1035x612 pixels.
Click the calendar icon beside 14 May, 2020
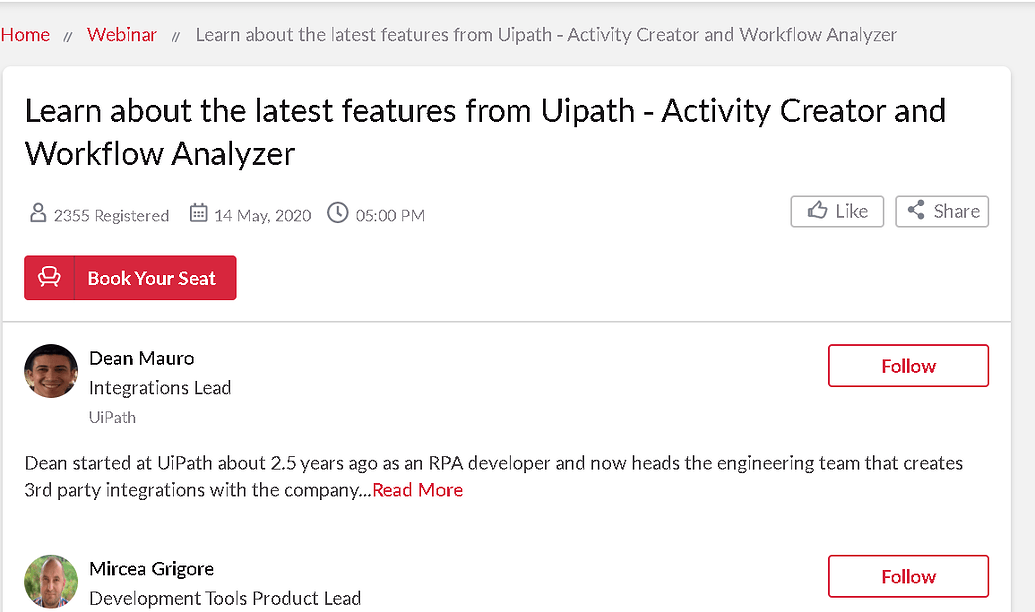click(199, 213)
